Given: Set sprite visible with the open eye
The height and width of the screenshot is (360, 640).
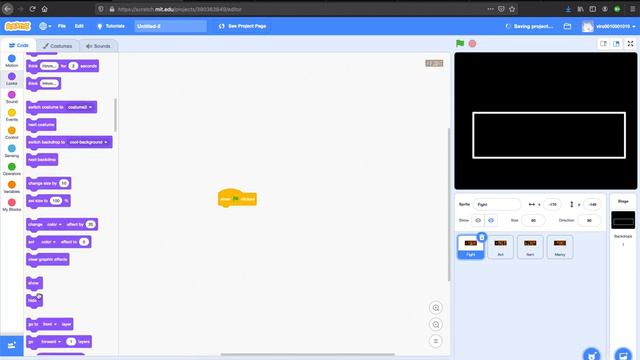Looking at the screenshot, I should click(478, 220).
